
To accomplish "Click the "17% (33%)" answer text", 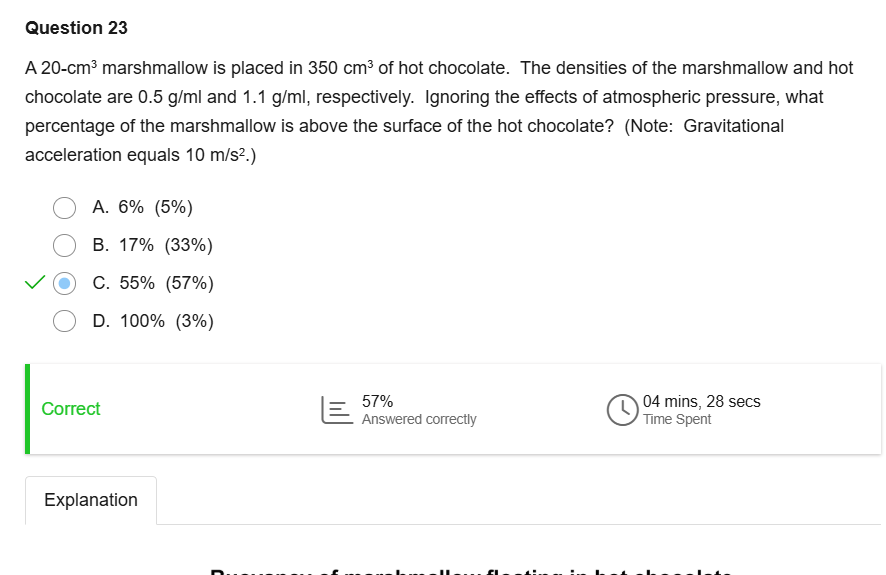I will (x=153, y=245).
